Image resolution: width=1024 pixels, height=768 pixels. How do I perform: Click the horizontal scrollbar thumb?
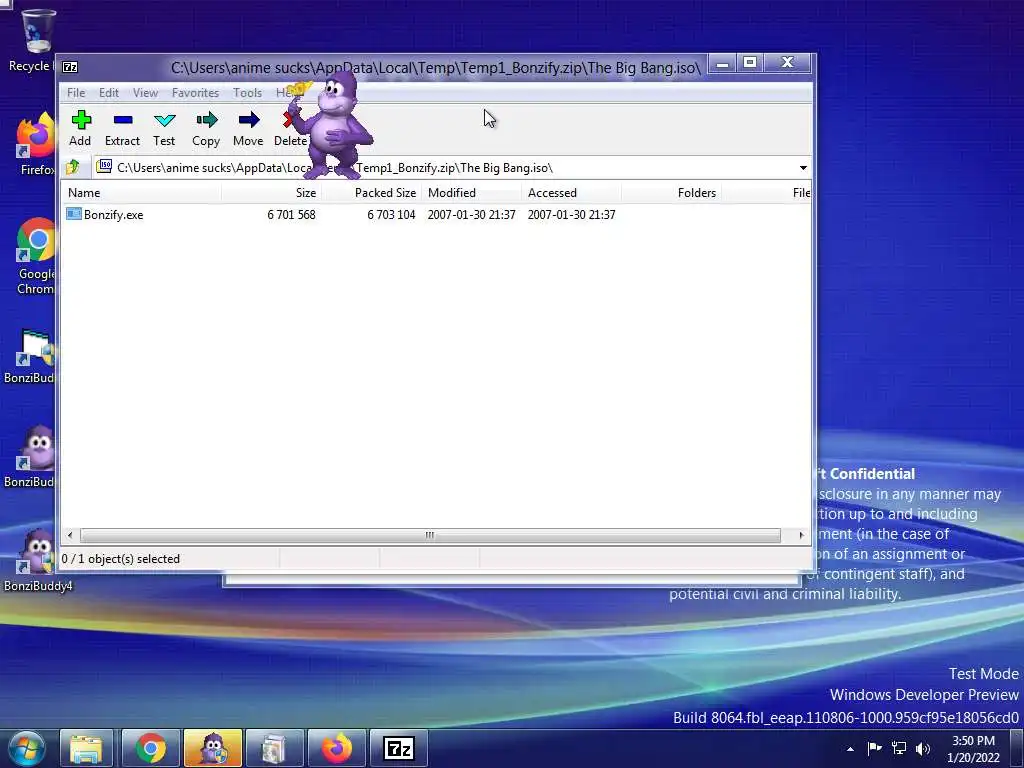[430, 536]
